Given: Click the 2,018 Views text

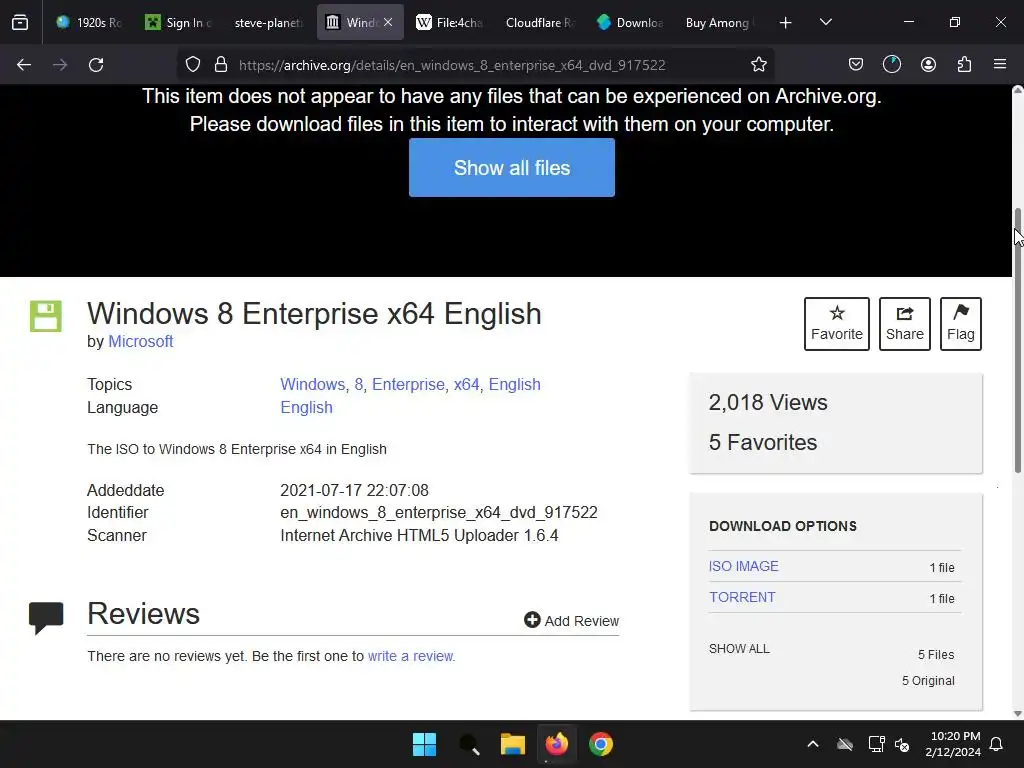Looking at the screenshot, I should point(768,402).
